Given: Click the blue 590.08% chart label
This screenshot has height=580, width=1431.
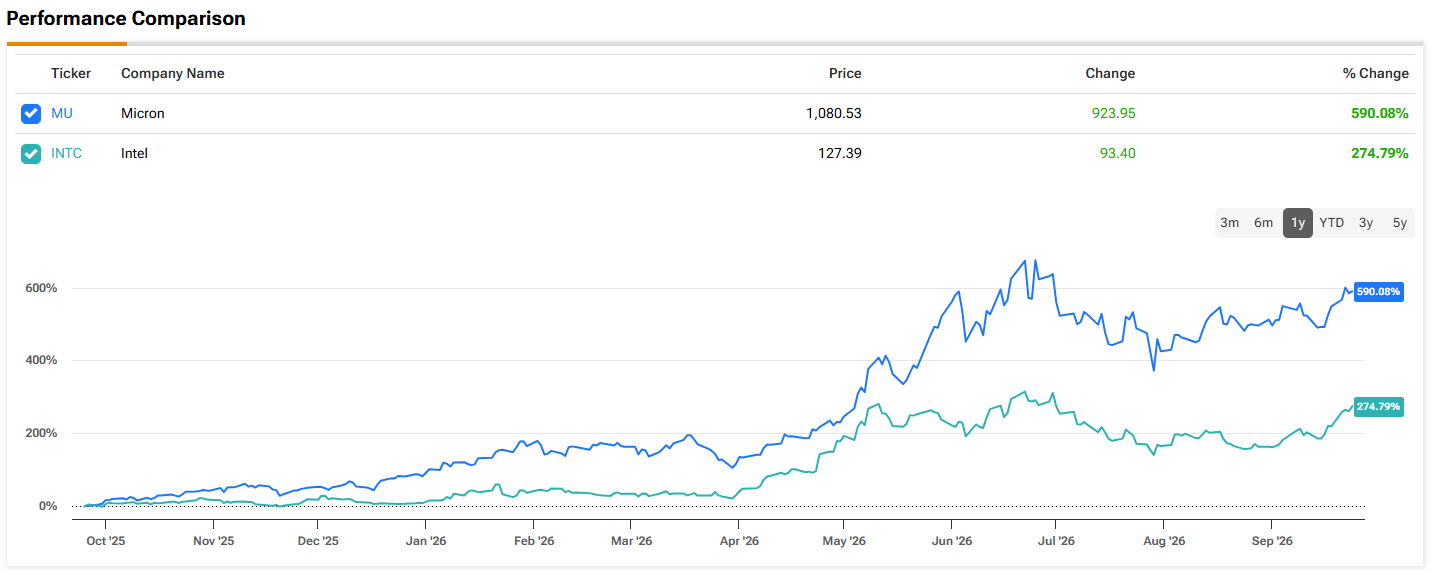Looking at the screenshot, I should pos(1379,292).
